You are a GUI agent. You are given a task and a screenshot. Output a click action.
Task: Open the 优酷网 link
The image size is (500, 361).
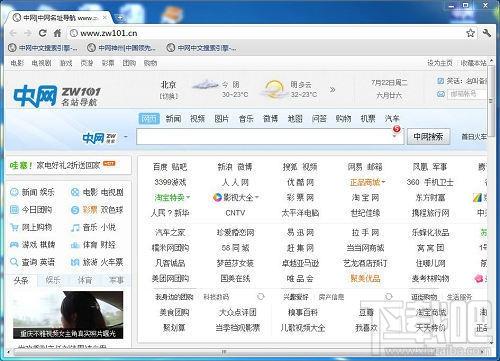click(x=300, y=182)
